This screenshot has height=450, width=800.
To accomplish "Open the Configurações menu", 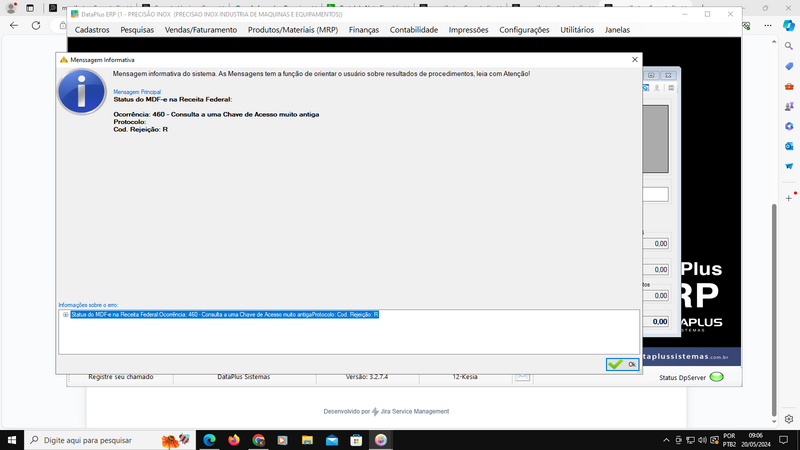I will (524, 30).
